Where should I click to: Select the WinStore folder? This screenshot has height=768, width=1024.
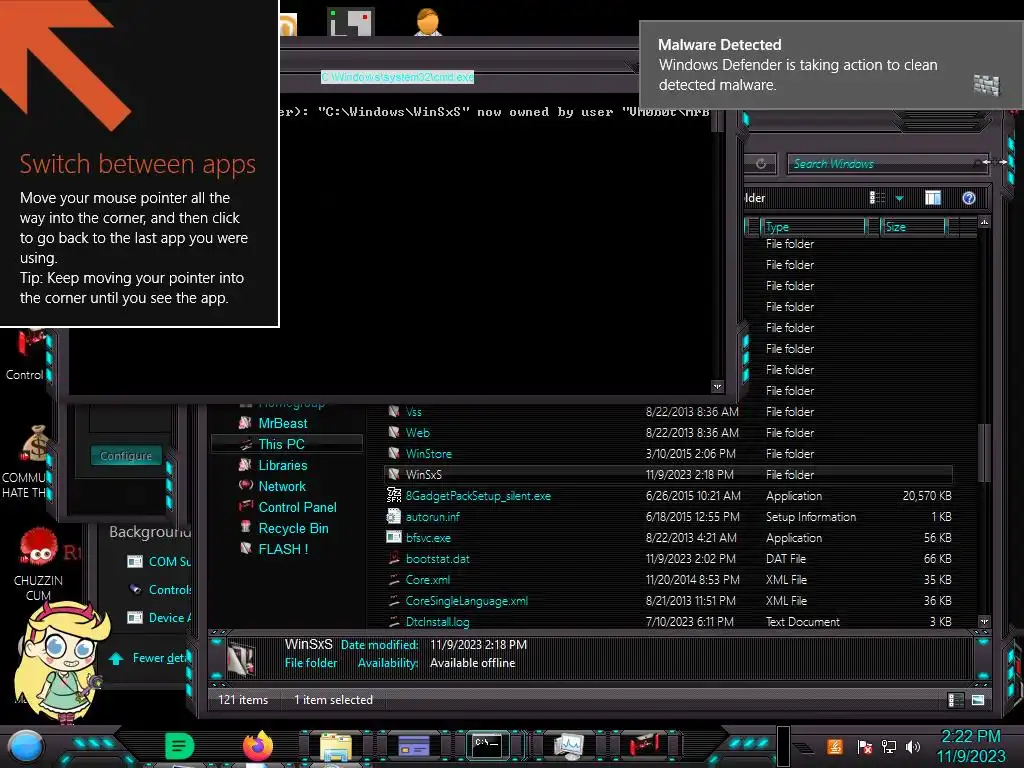(428, 453)
